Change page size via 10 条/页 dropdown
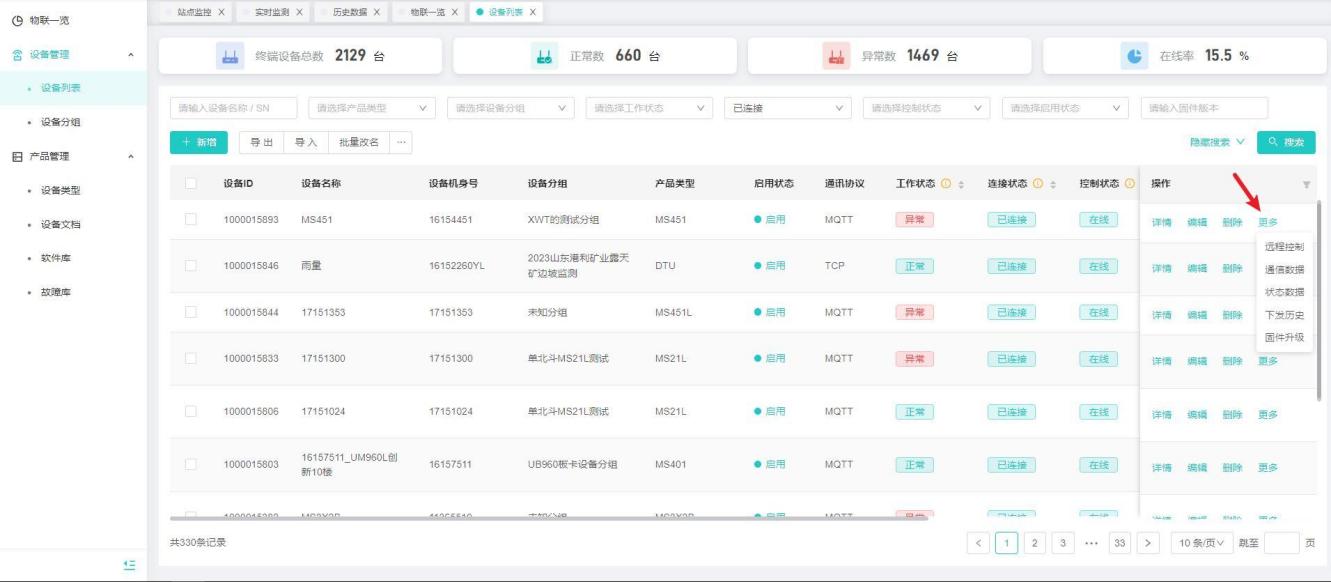Screen dimensions: 1331x582 1200,543
